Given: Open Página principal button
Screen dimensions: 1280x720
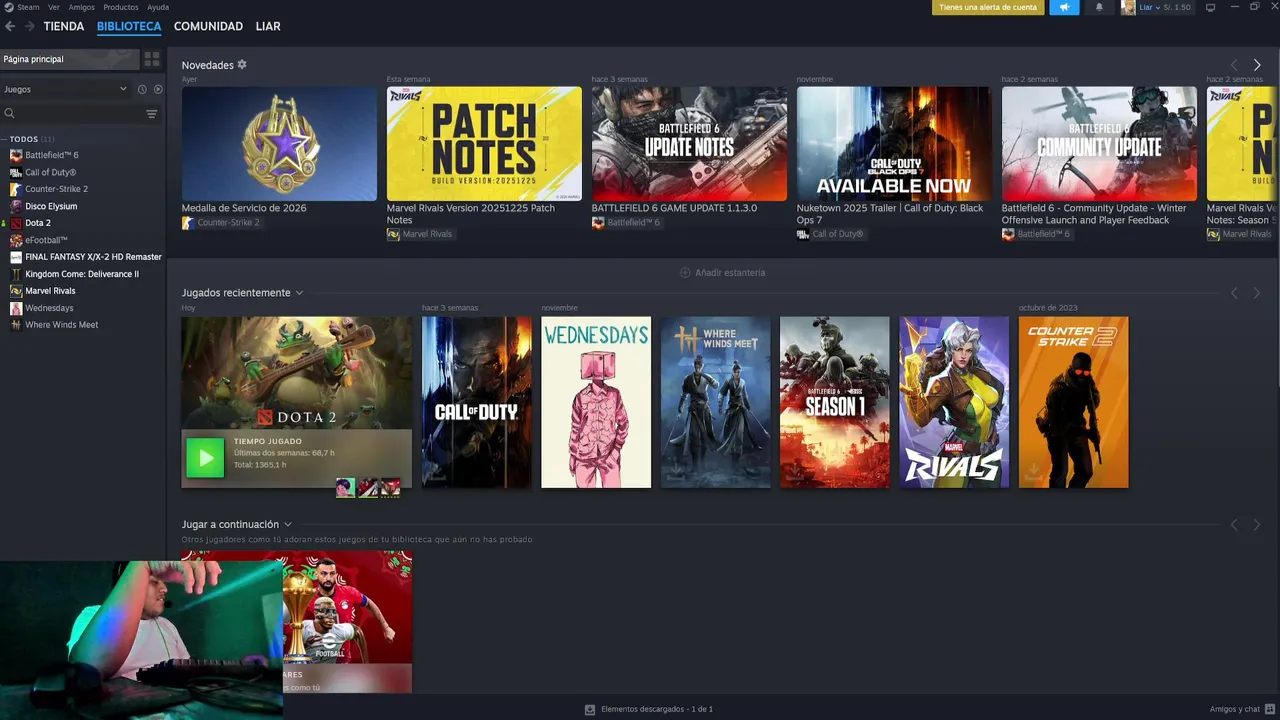Looking at the screenshot, I should coord(68,59).
